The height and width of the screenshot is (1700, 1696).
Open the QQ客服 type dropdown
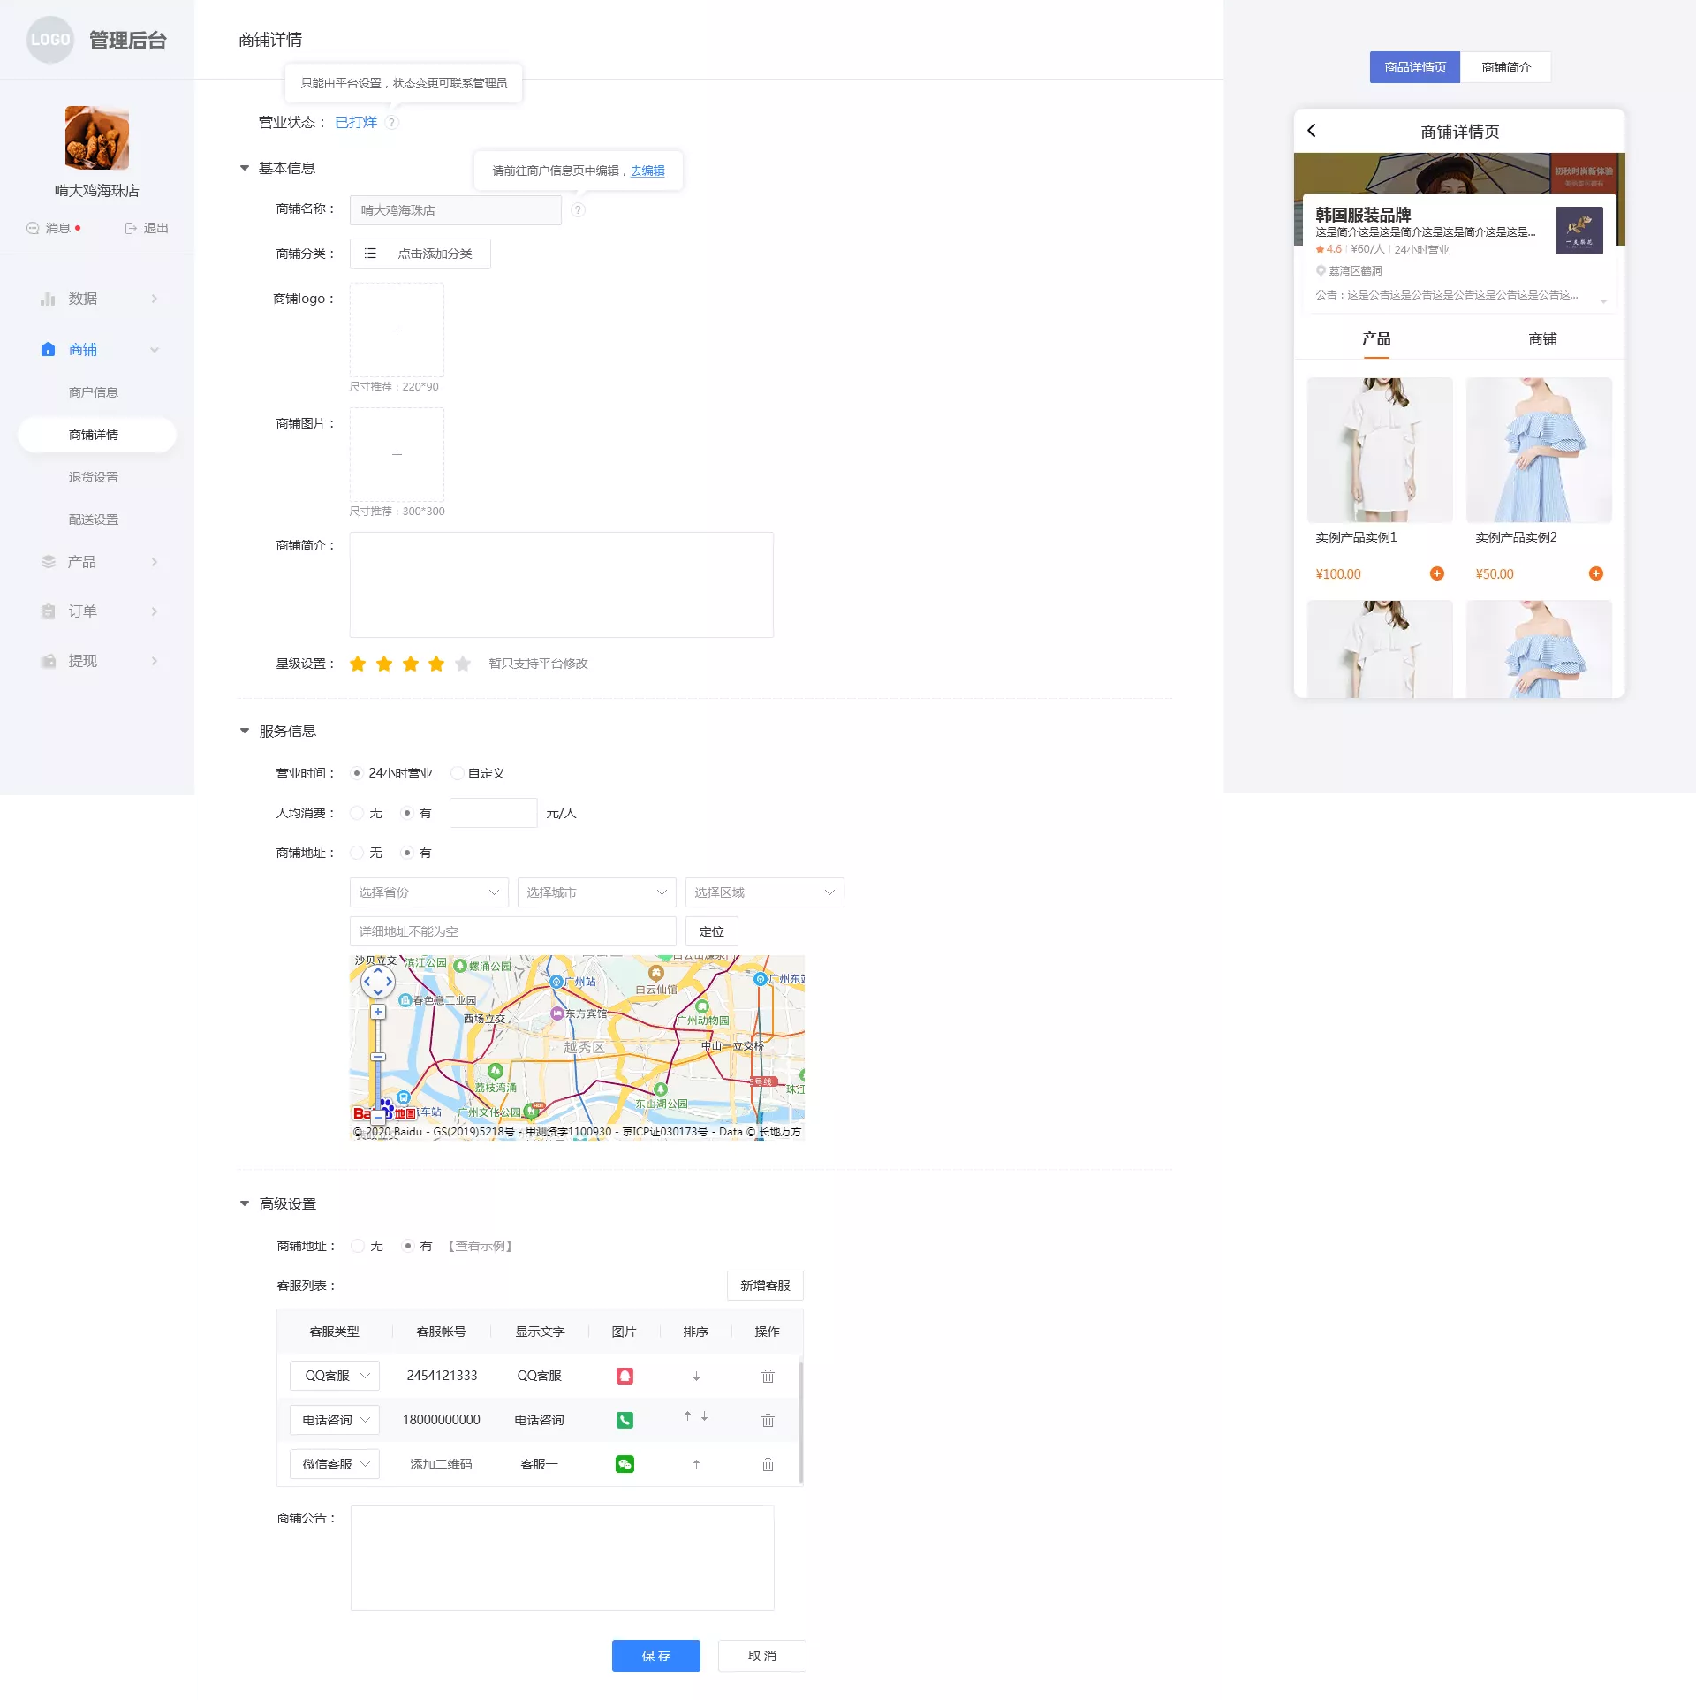pos(335,1376)
